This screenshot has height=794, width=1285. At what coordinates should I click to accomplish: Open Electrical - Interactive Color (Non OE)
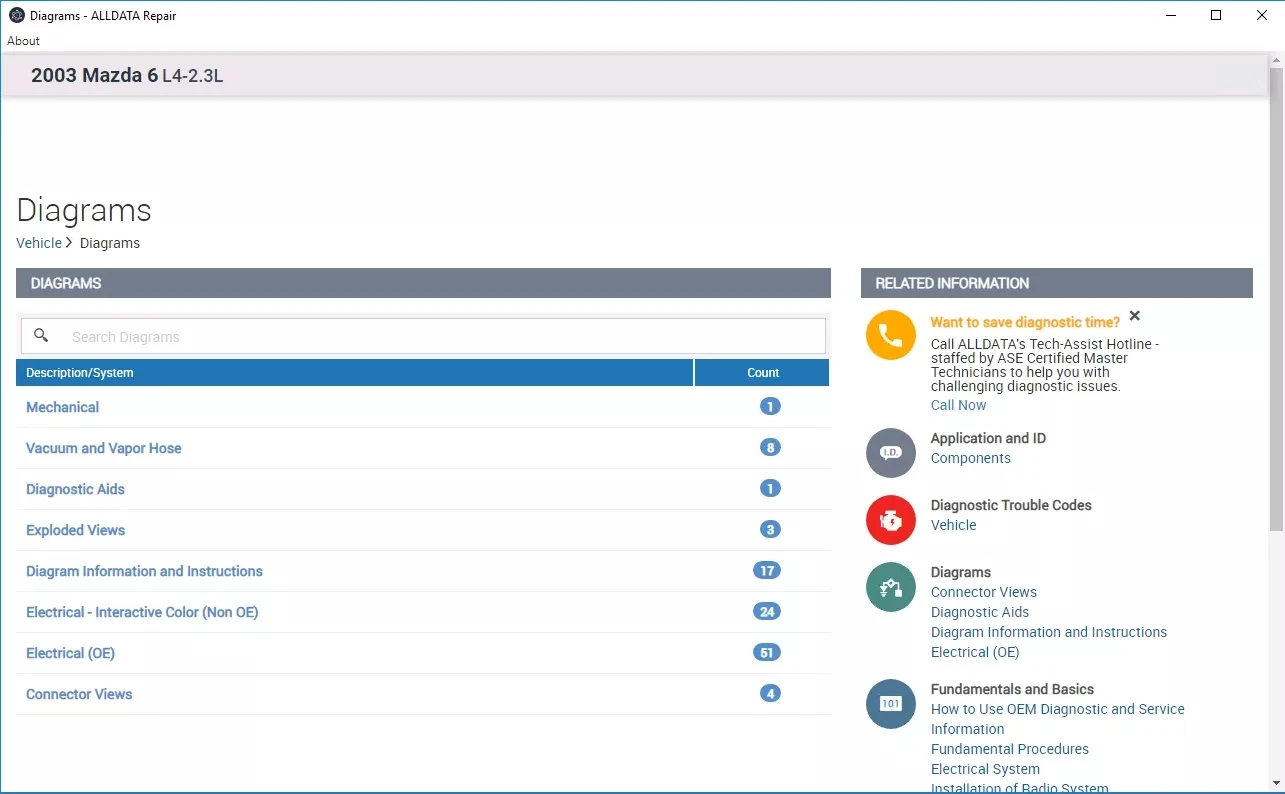pos(142,612)
